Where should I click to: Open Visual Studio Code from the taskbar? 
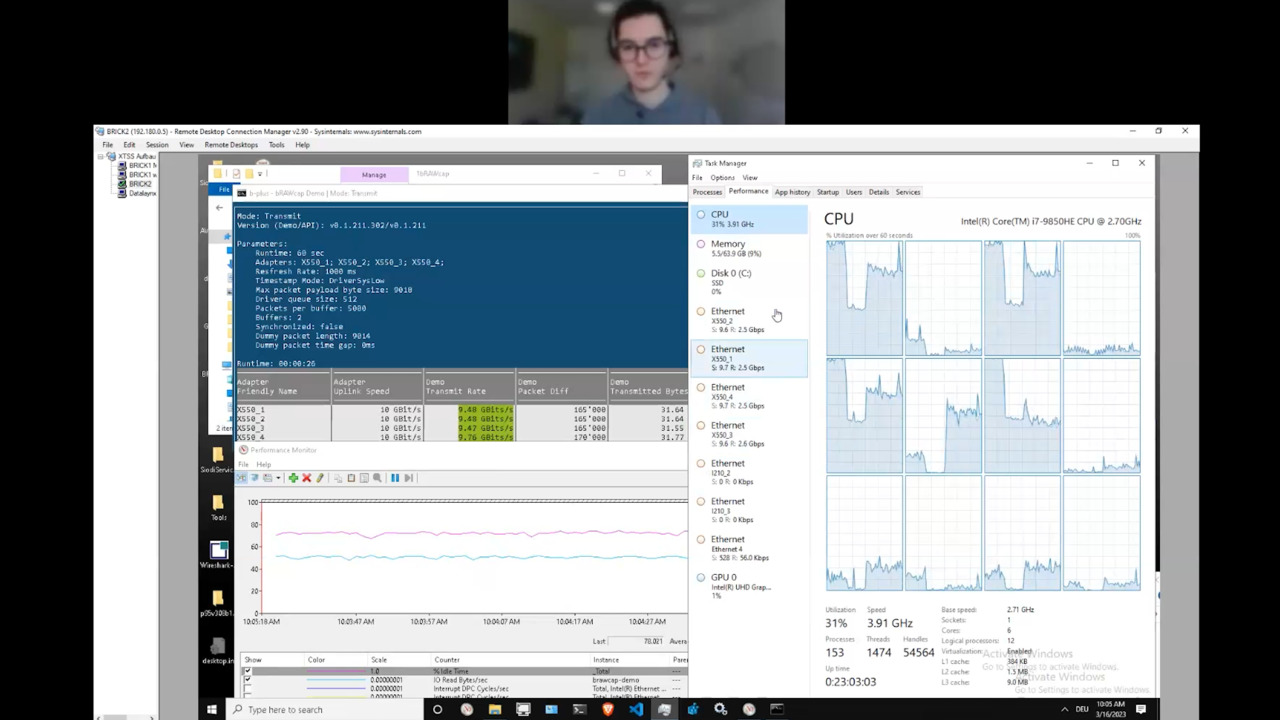pyautogui.click(x=636, y=710)
